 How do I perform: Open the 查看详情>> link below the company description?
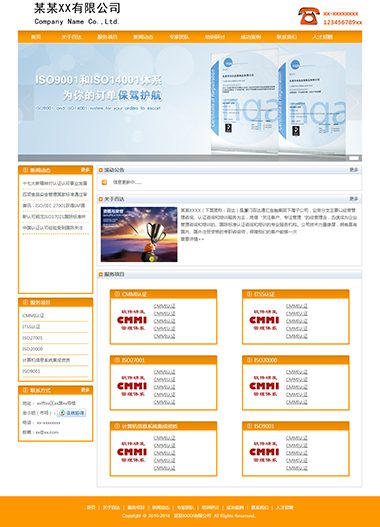192,239
